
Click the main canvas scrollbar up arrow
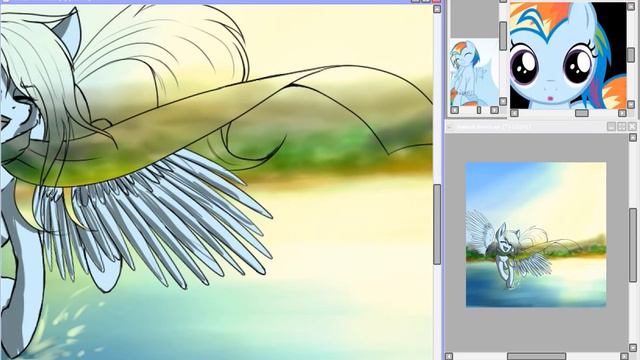click(437, 9)
